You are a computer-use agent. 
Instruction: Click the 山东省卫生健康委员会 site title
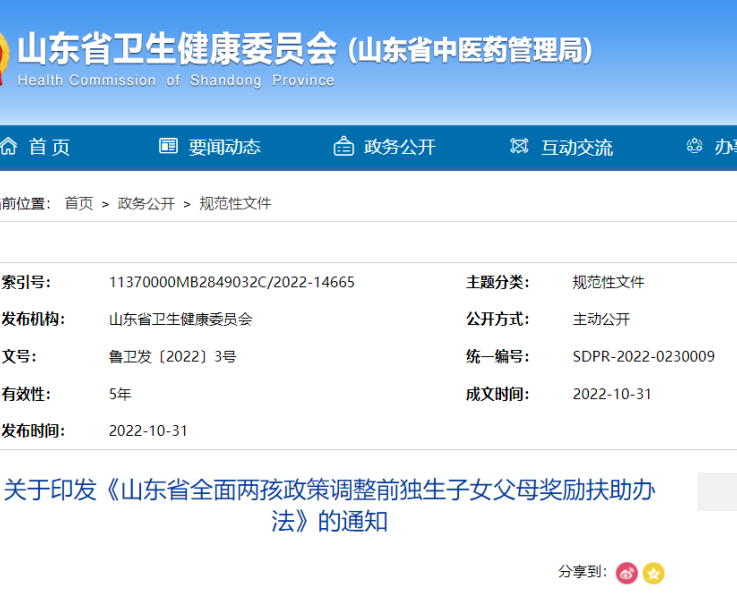pos(177,49)
